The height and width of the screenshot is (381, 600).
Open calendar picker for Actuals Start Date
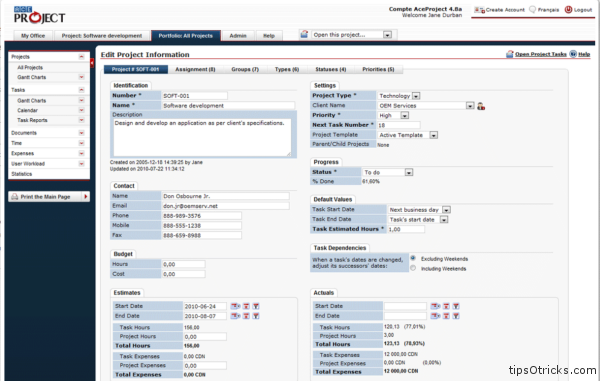pyautogui.click(x=435, y=306)
